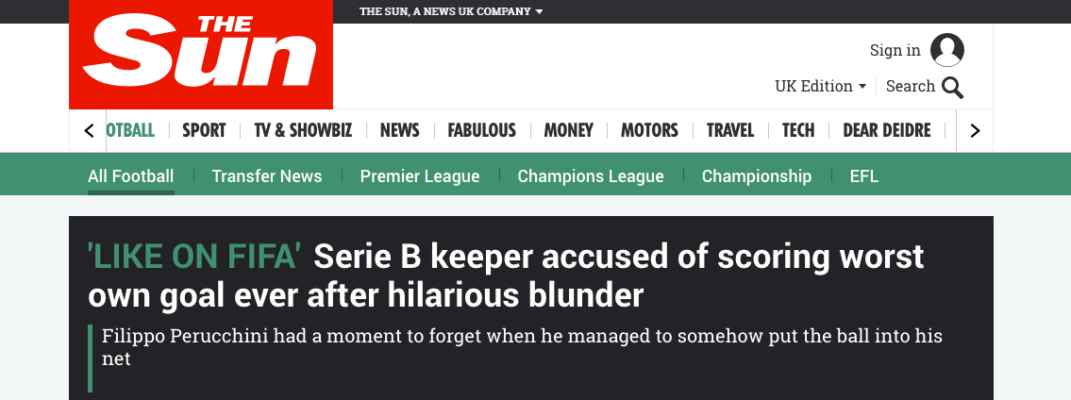Viewport: 1071px width, 400px height.
Task: Select the News menu item
Action: point(400,130)
